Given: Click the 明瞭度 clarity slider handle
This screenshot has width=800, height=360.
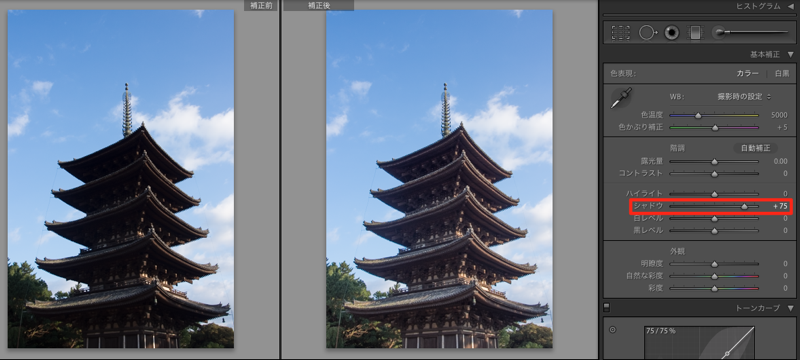Looking at the screenshot, I should coord(714,264).
